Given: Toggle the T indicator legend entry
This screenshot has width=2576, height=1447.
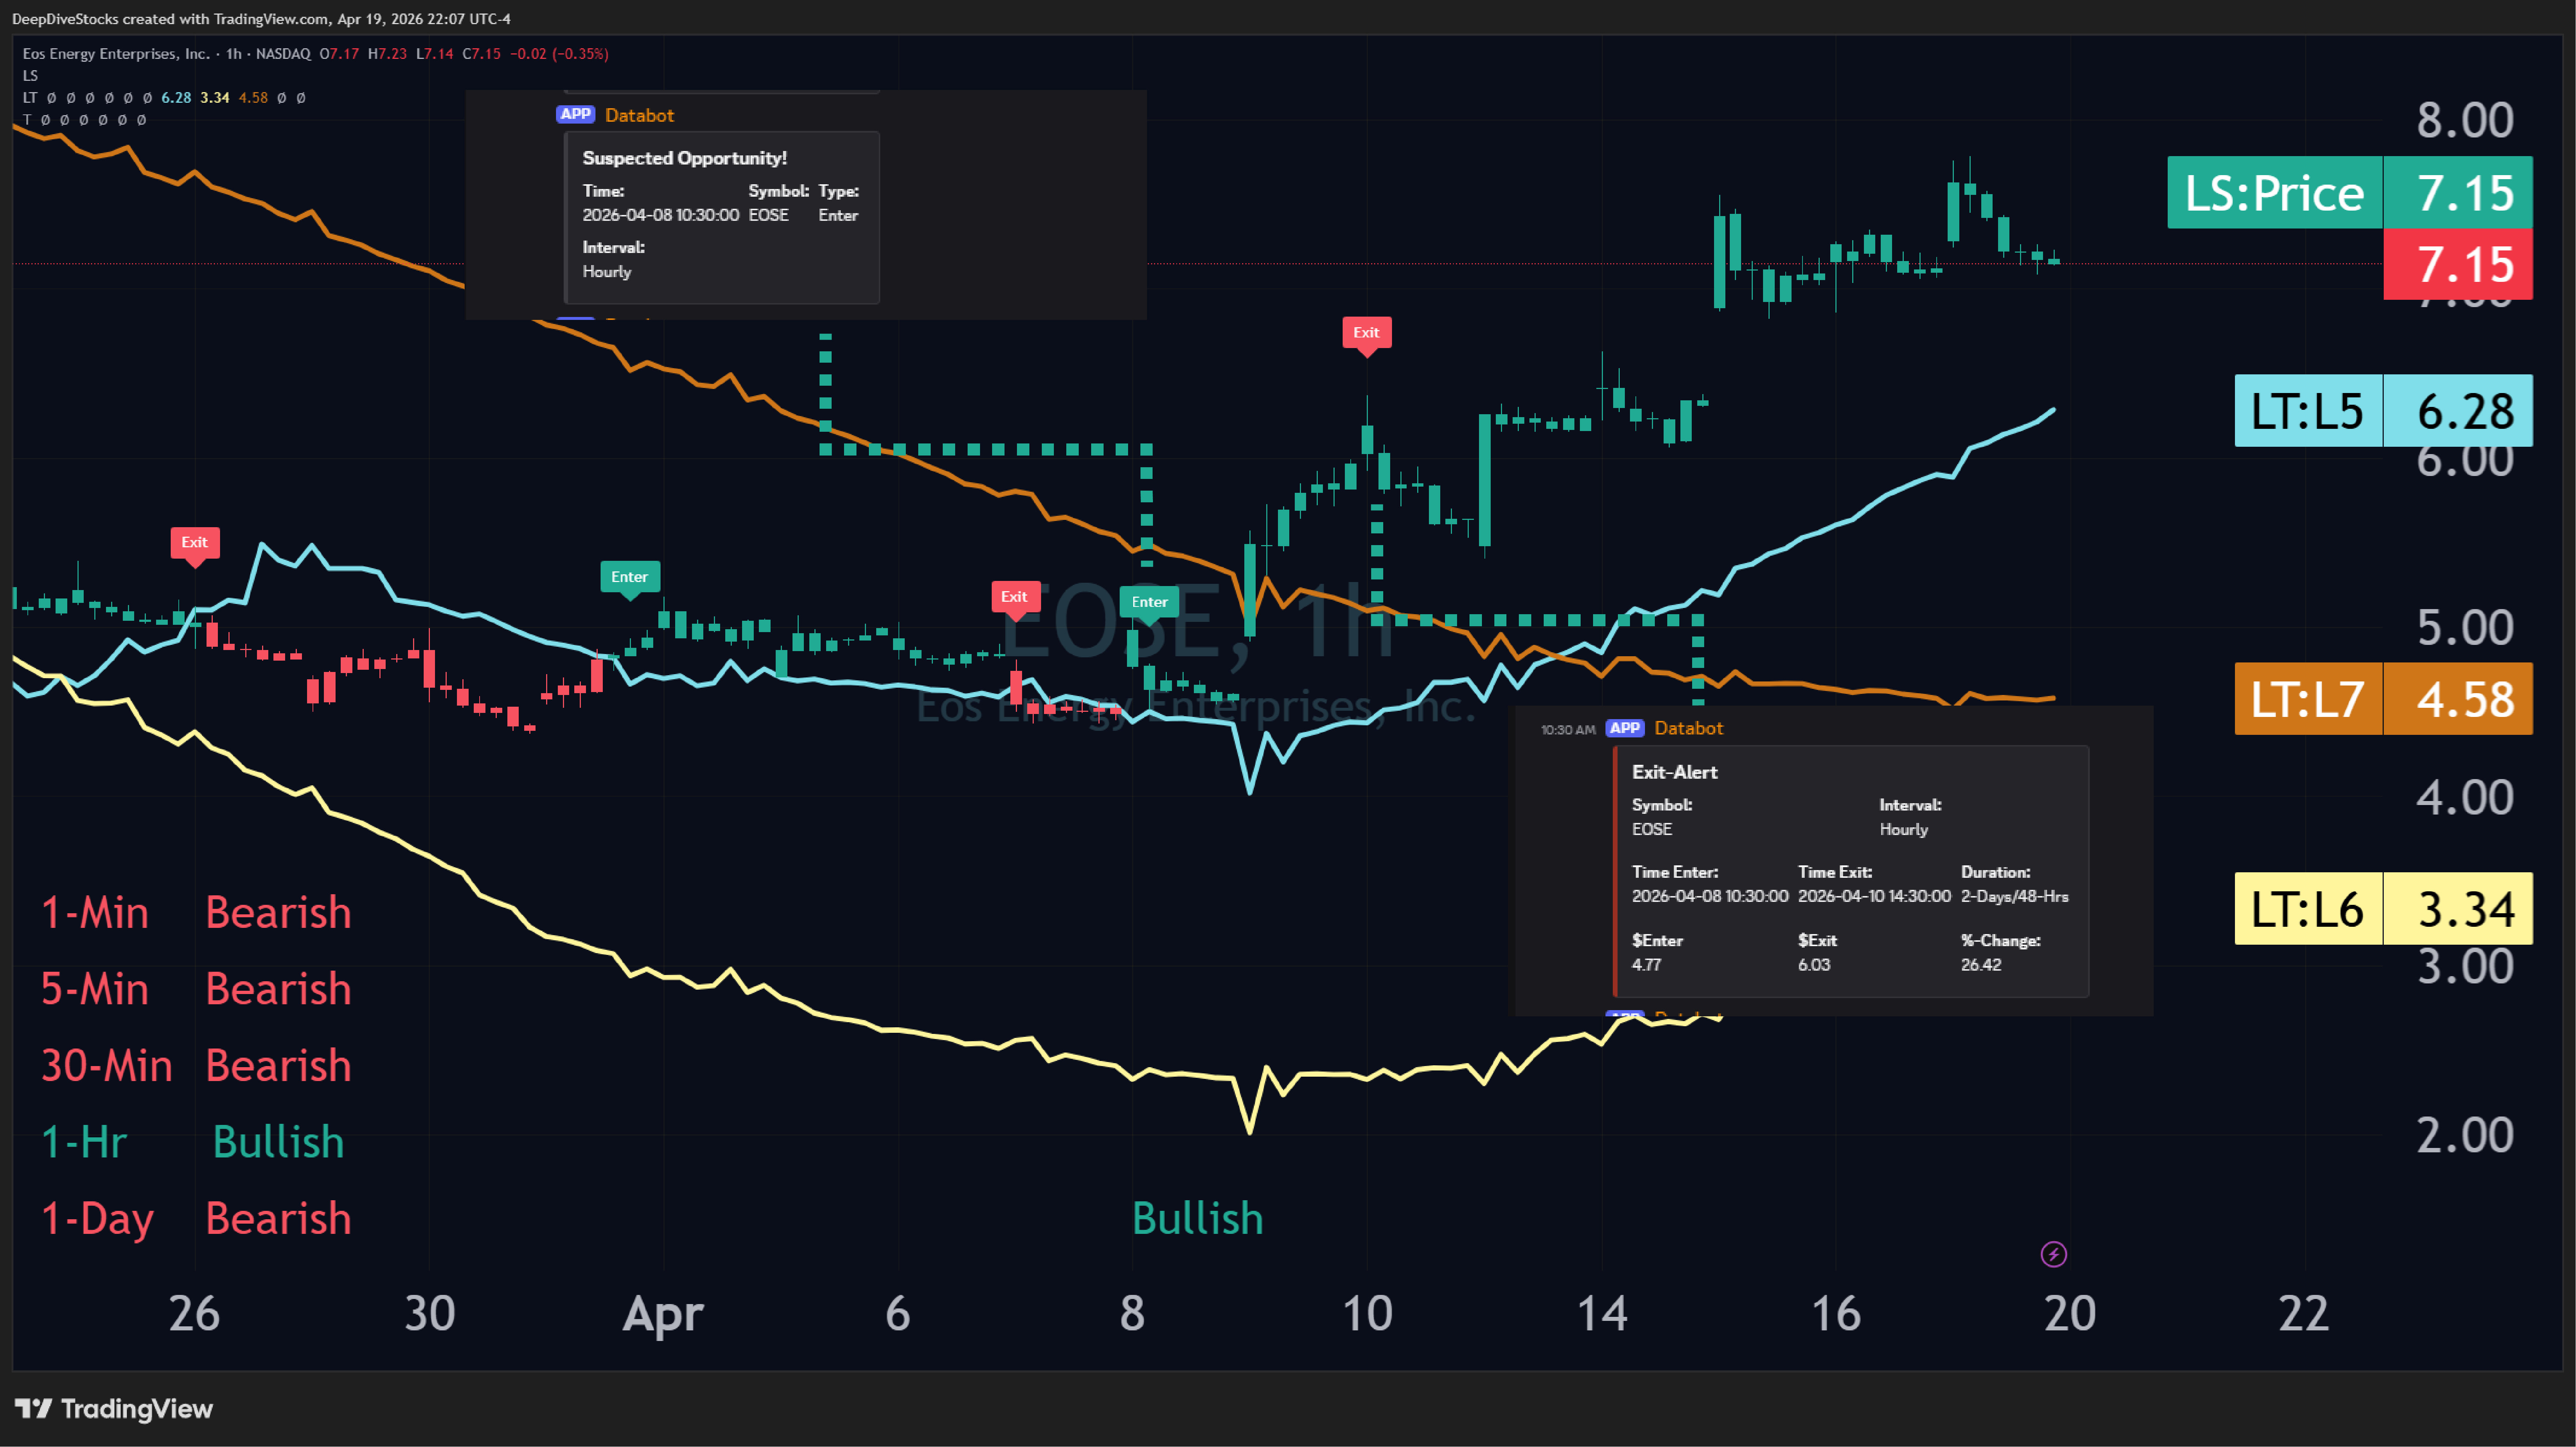Looking at the screenshot, I should tap(28, 120).
